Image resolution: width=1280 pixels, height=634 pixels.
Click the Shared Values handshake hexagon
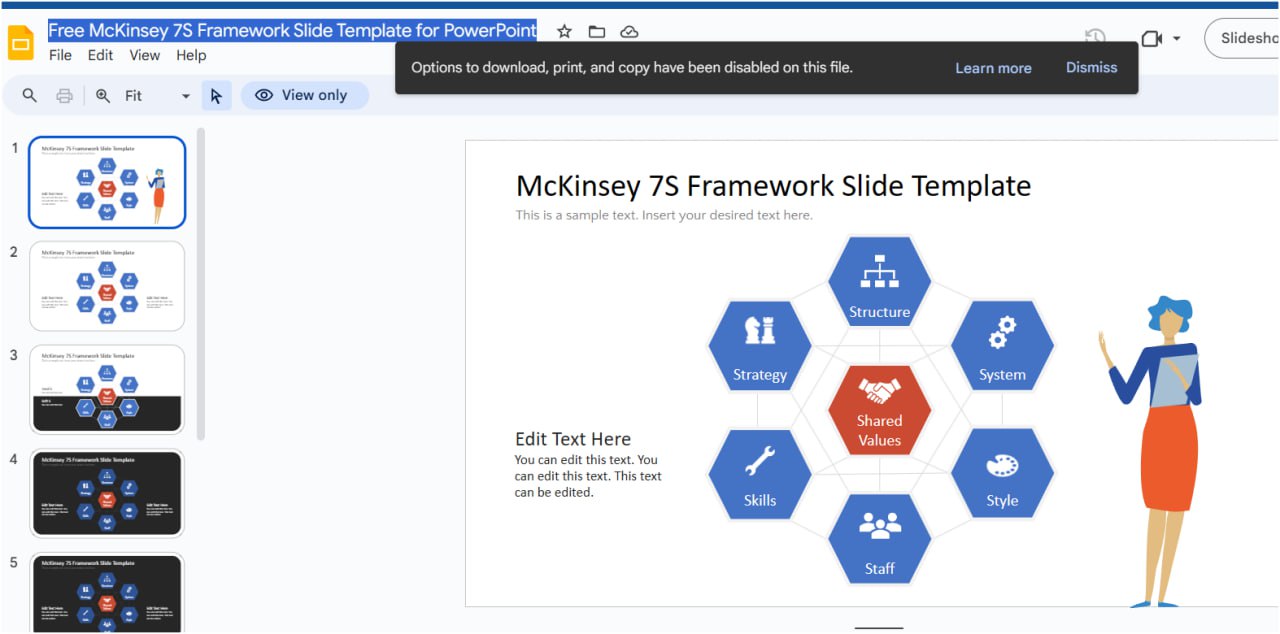[x=879, y=410]
